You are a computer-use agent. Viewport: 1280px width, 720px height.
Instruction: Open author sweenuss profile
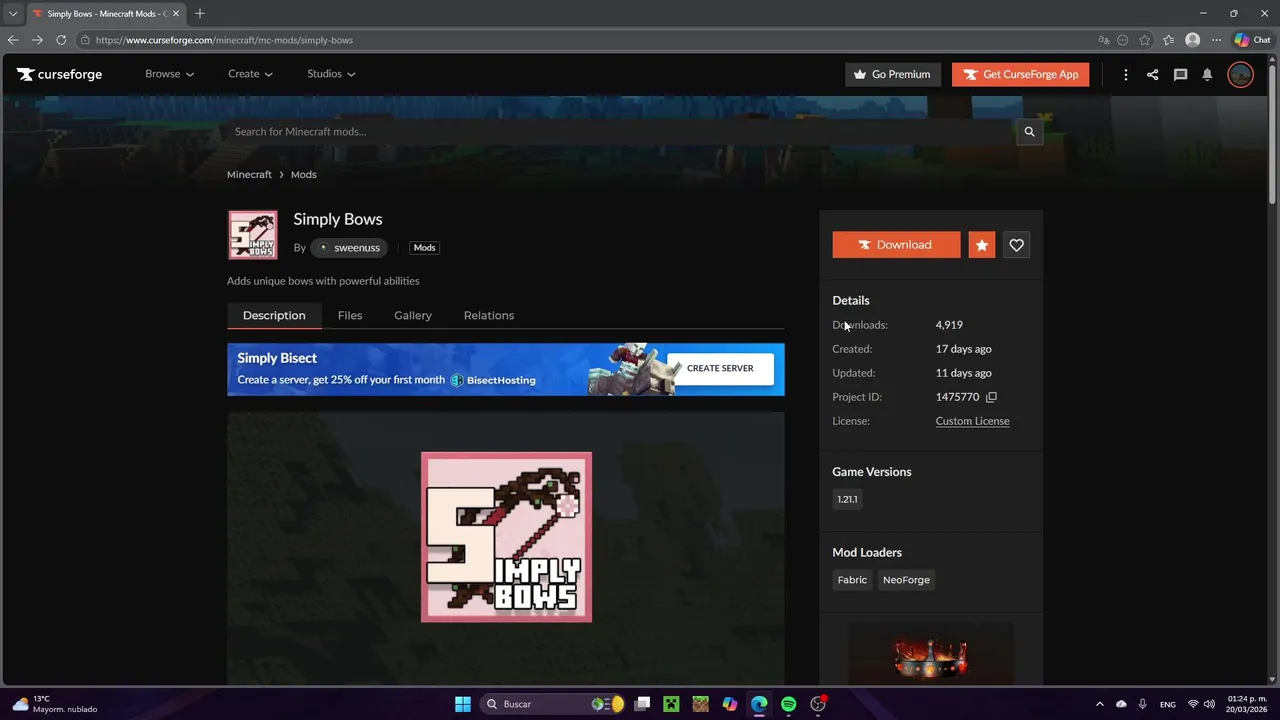(349, 248)
